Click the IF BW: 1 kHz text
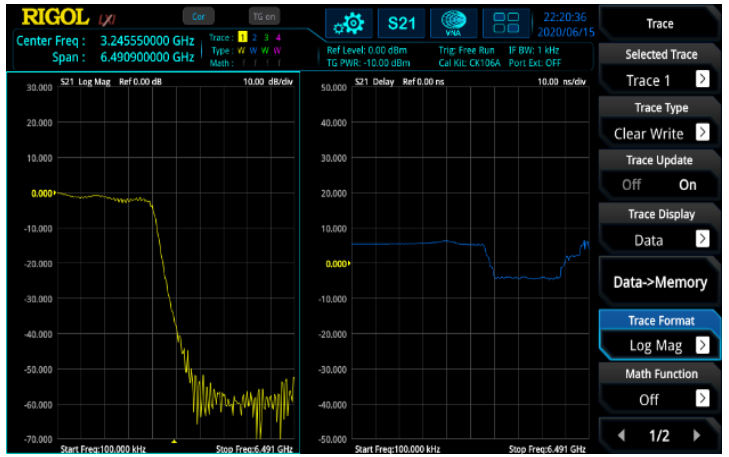The image size is (729, 457). click(x=534, y=50)
